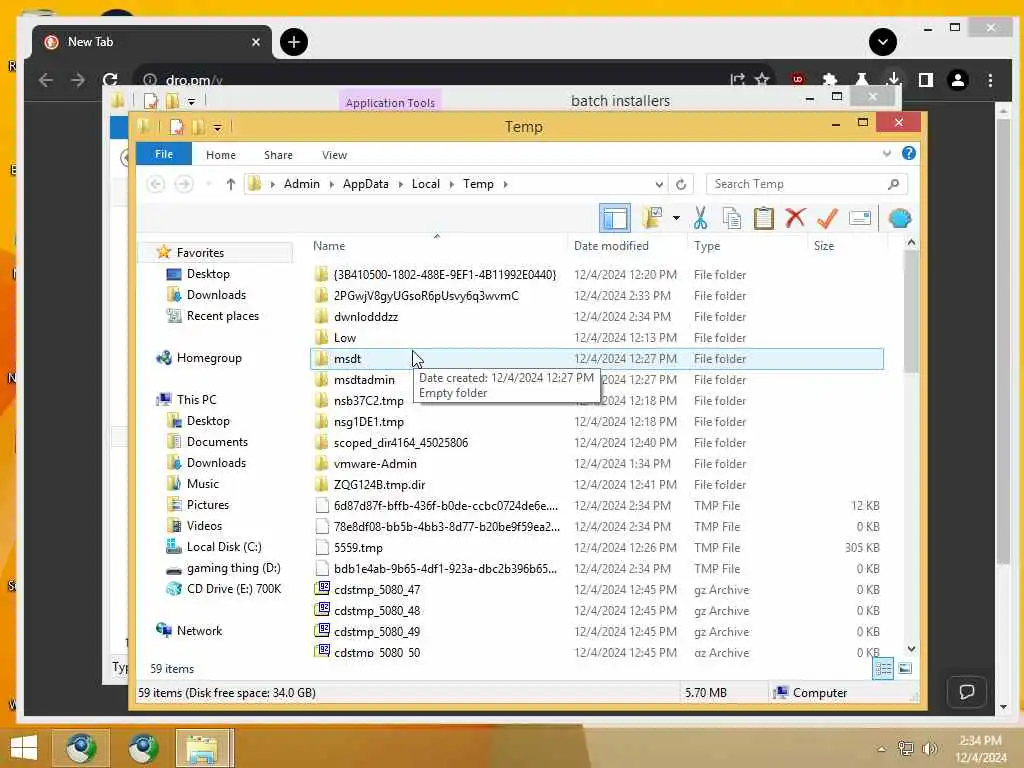Screen dimensions: 1024x768
Task: Expand the ribbon with the chevron
Action: coord(886,153)
